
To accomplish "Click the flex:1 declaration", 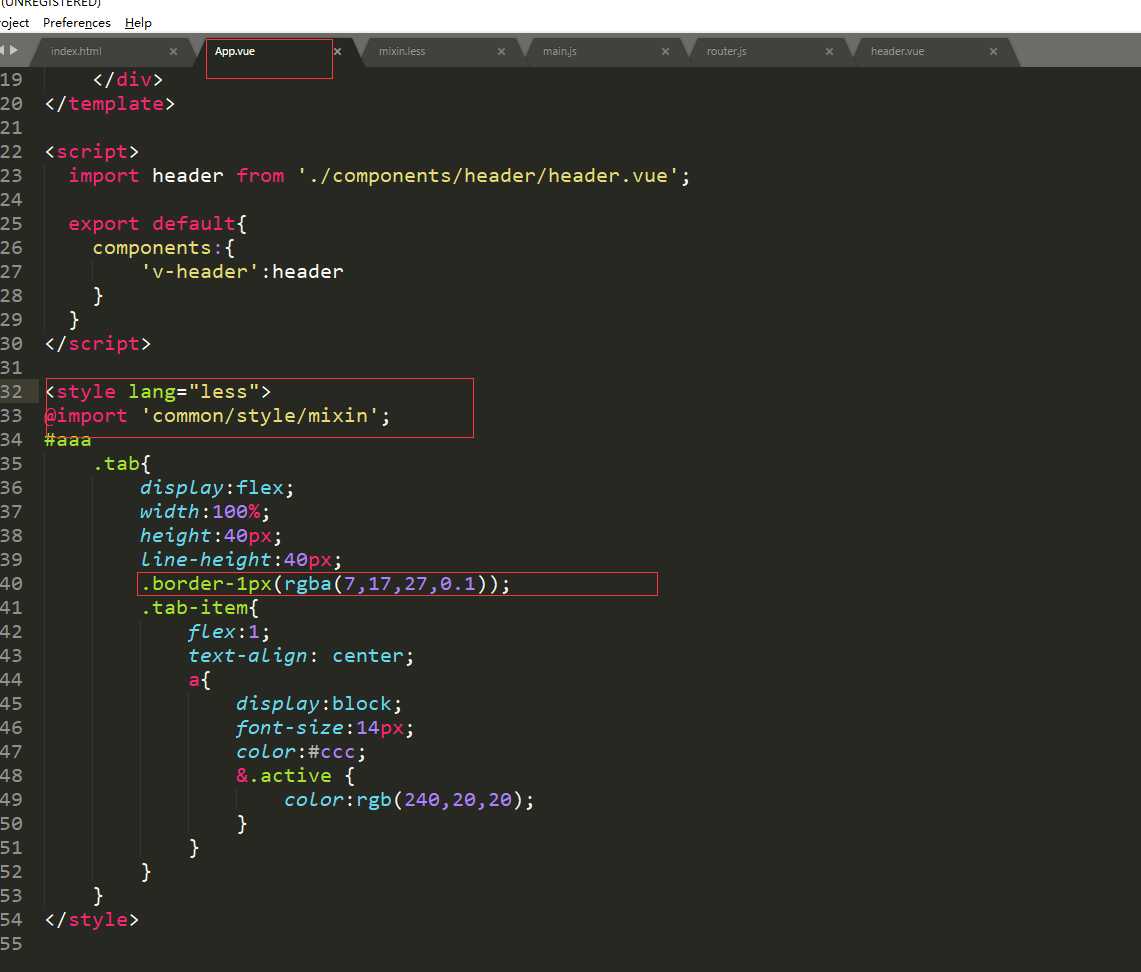I will pyautogui.click(x=228, y=632).
